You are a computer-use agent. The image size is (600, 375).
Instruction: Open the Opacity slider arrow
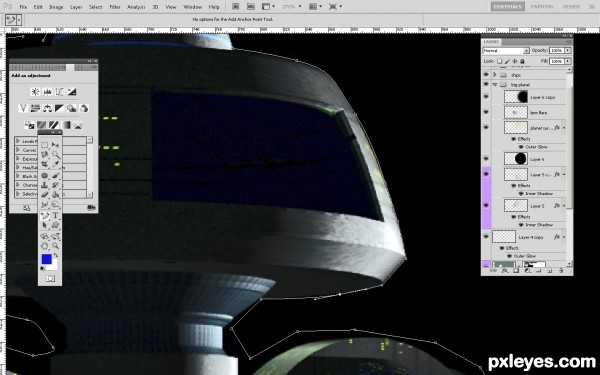point(568,51)
